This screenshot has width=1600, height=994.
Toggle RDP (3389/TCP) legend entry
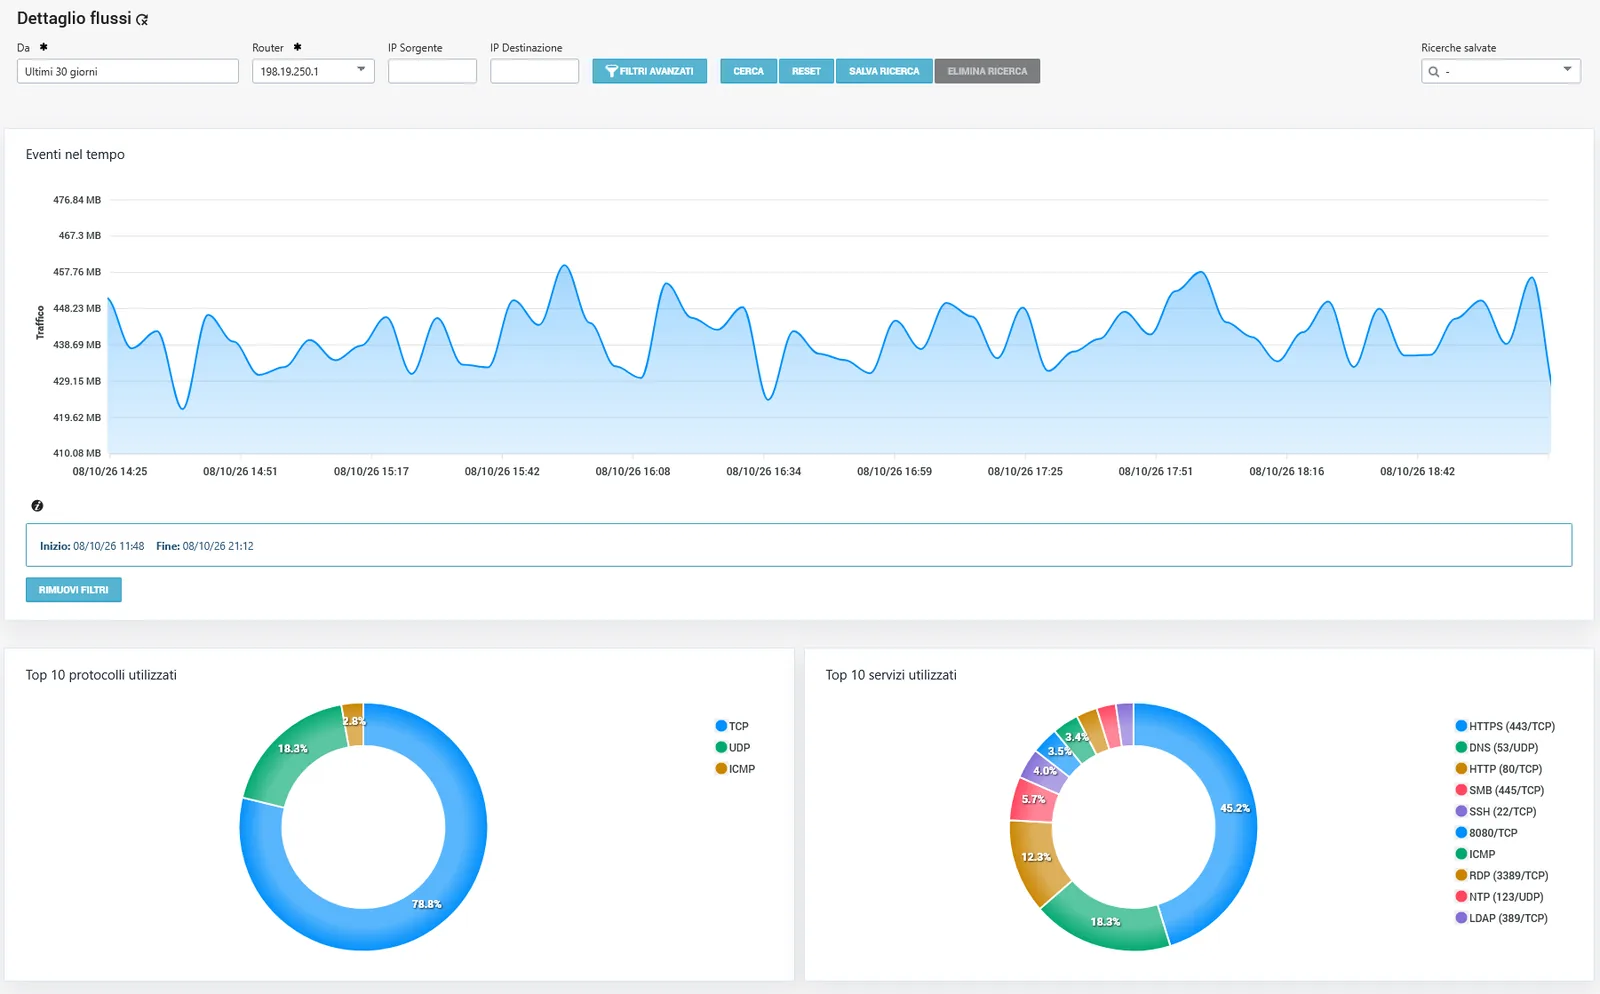(1502, 875)
